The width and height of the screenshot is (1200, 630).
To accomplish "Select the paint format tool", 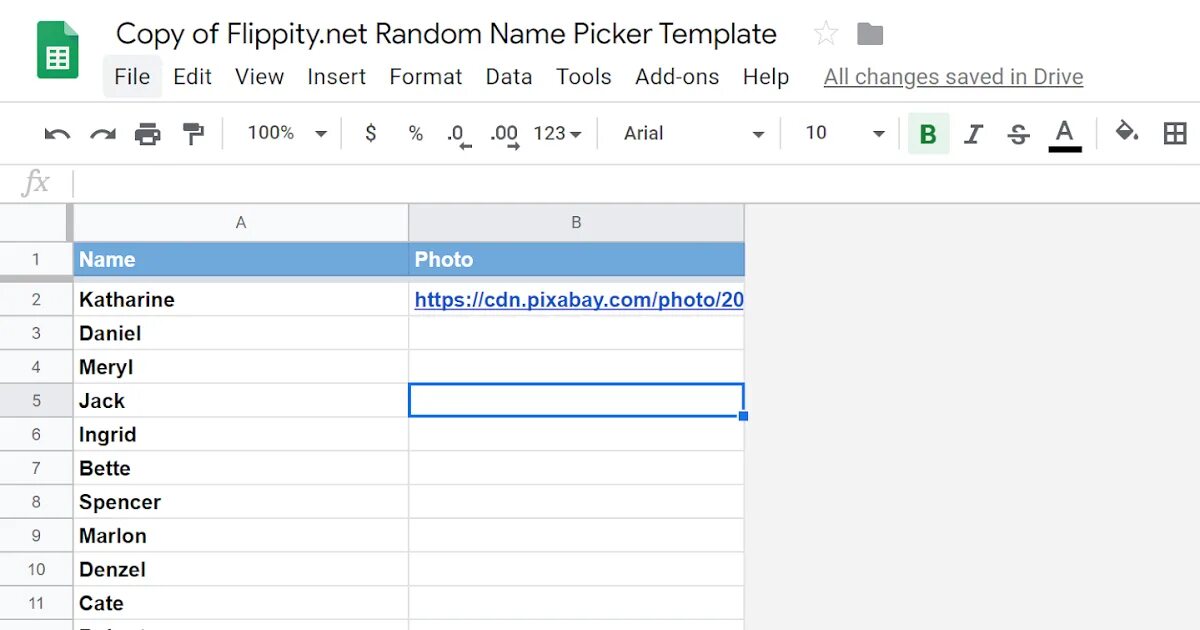I will [x=193, y=134].
